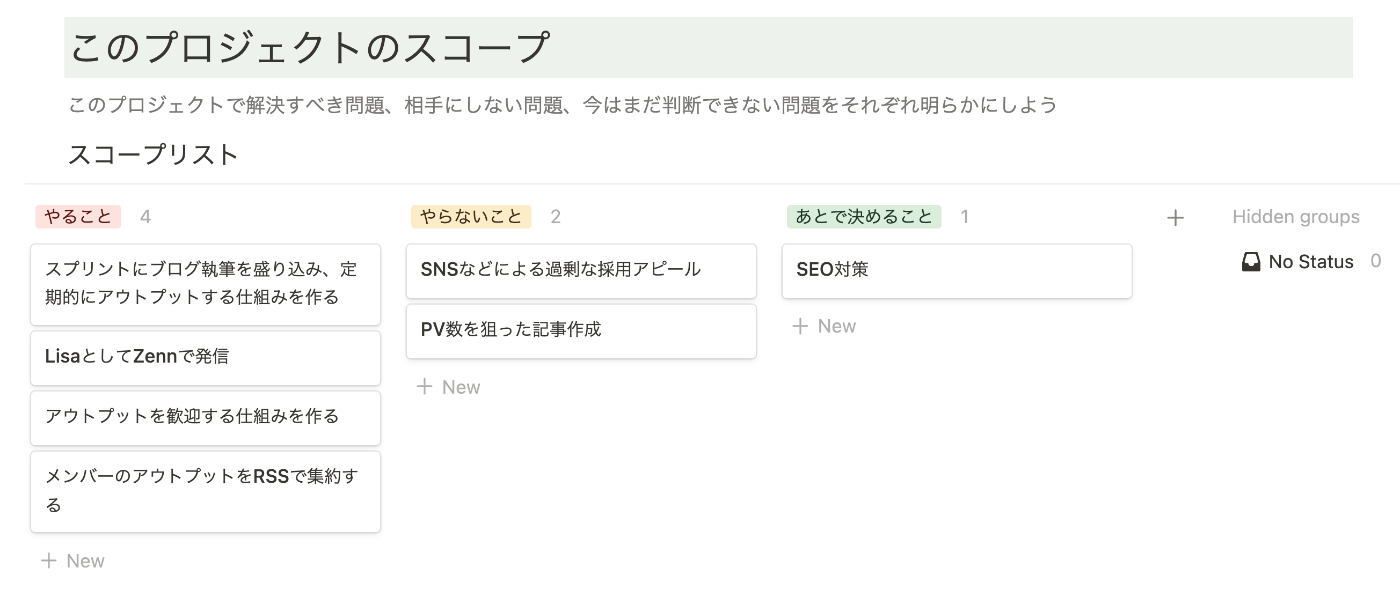Open the アウトプットを歓迎する仕組みを作る card
The image size is (1400, 590).
coord(205,418)
